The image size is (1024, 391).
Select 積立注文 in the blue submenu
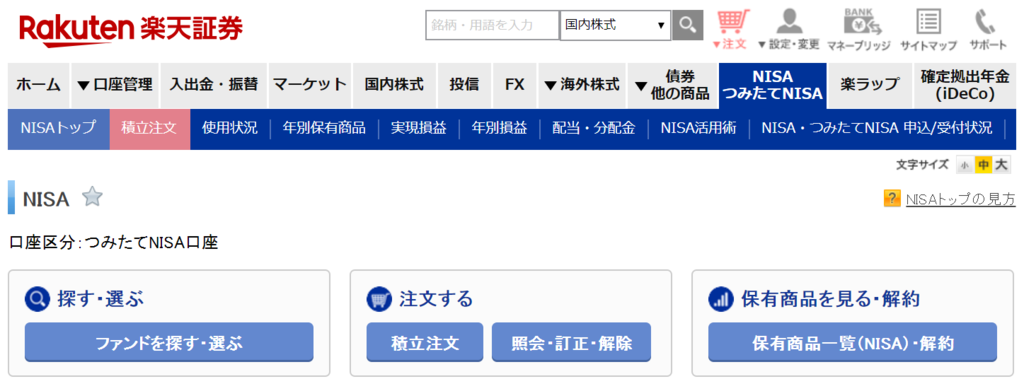150,129
